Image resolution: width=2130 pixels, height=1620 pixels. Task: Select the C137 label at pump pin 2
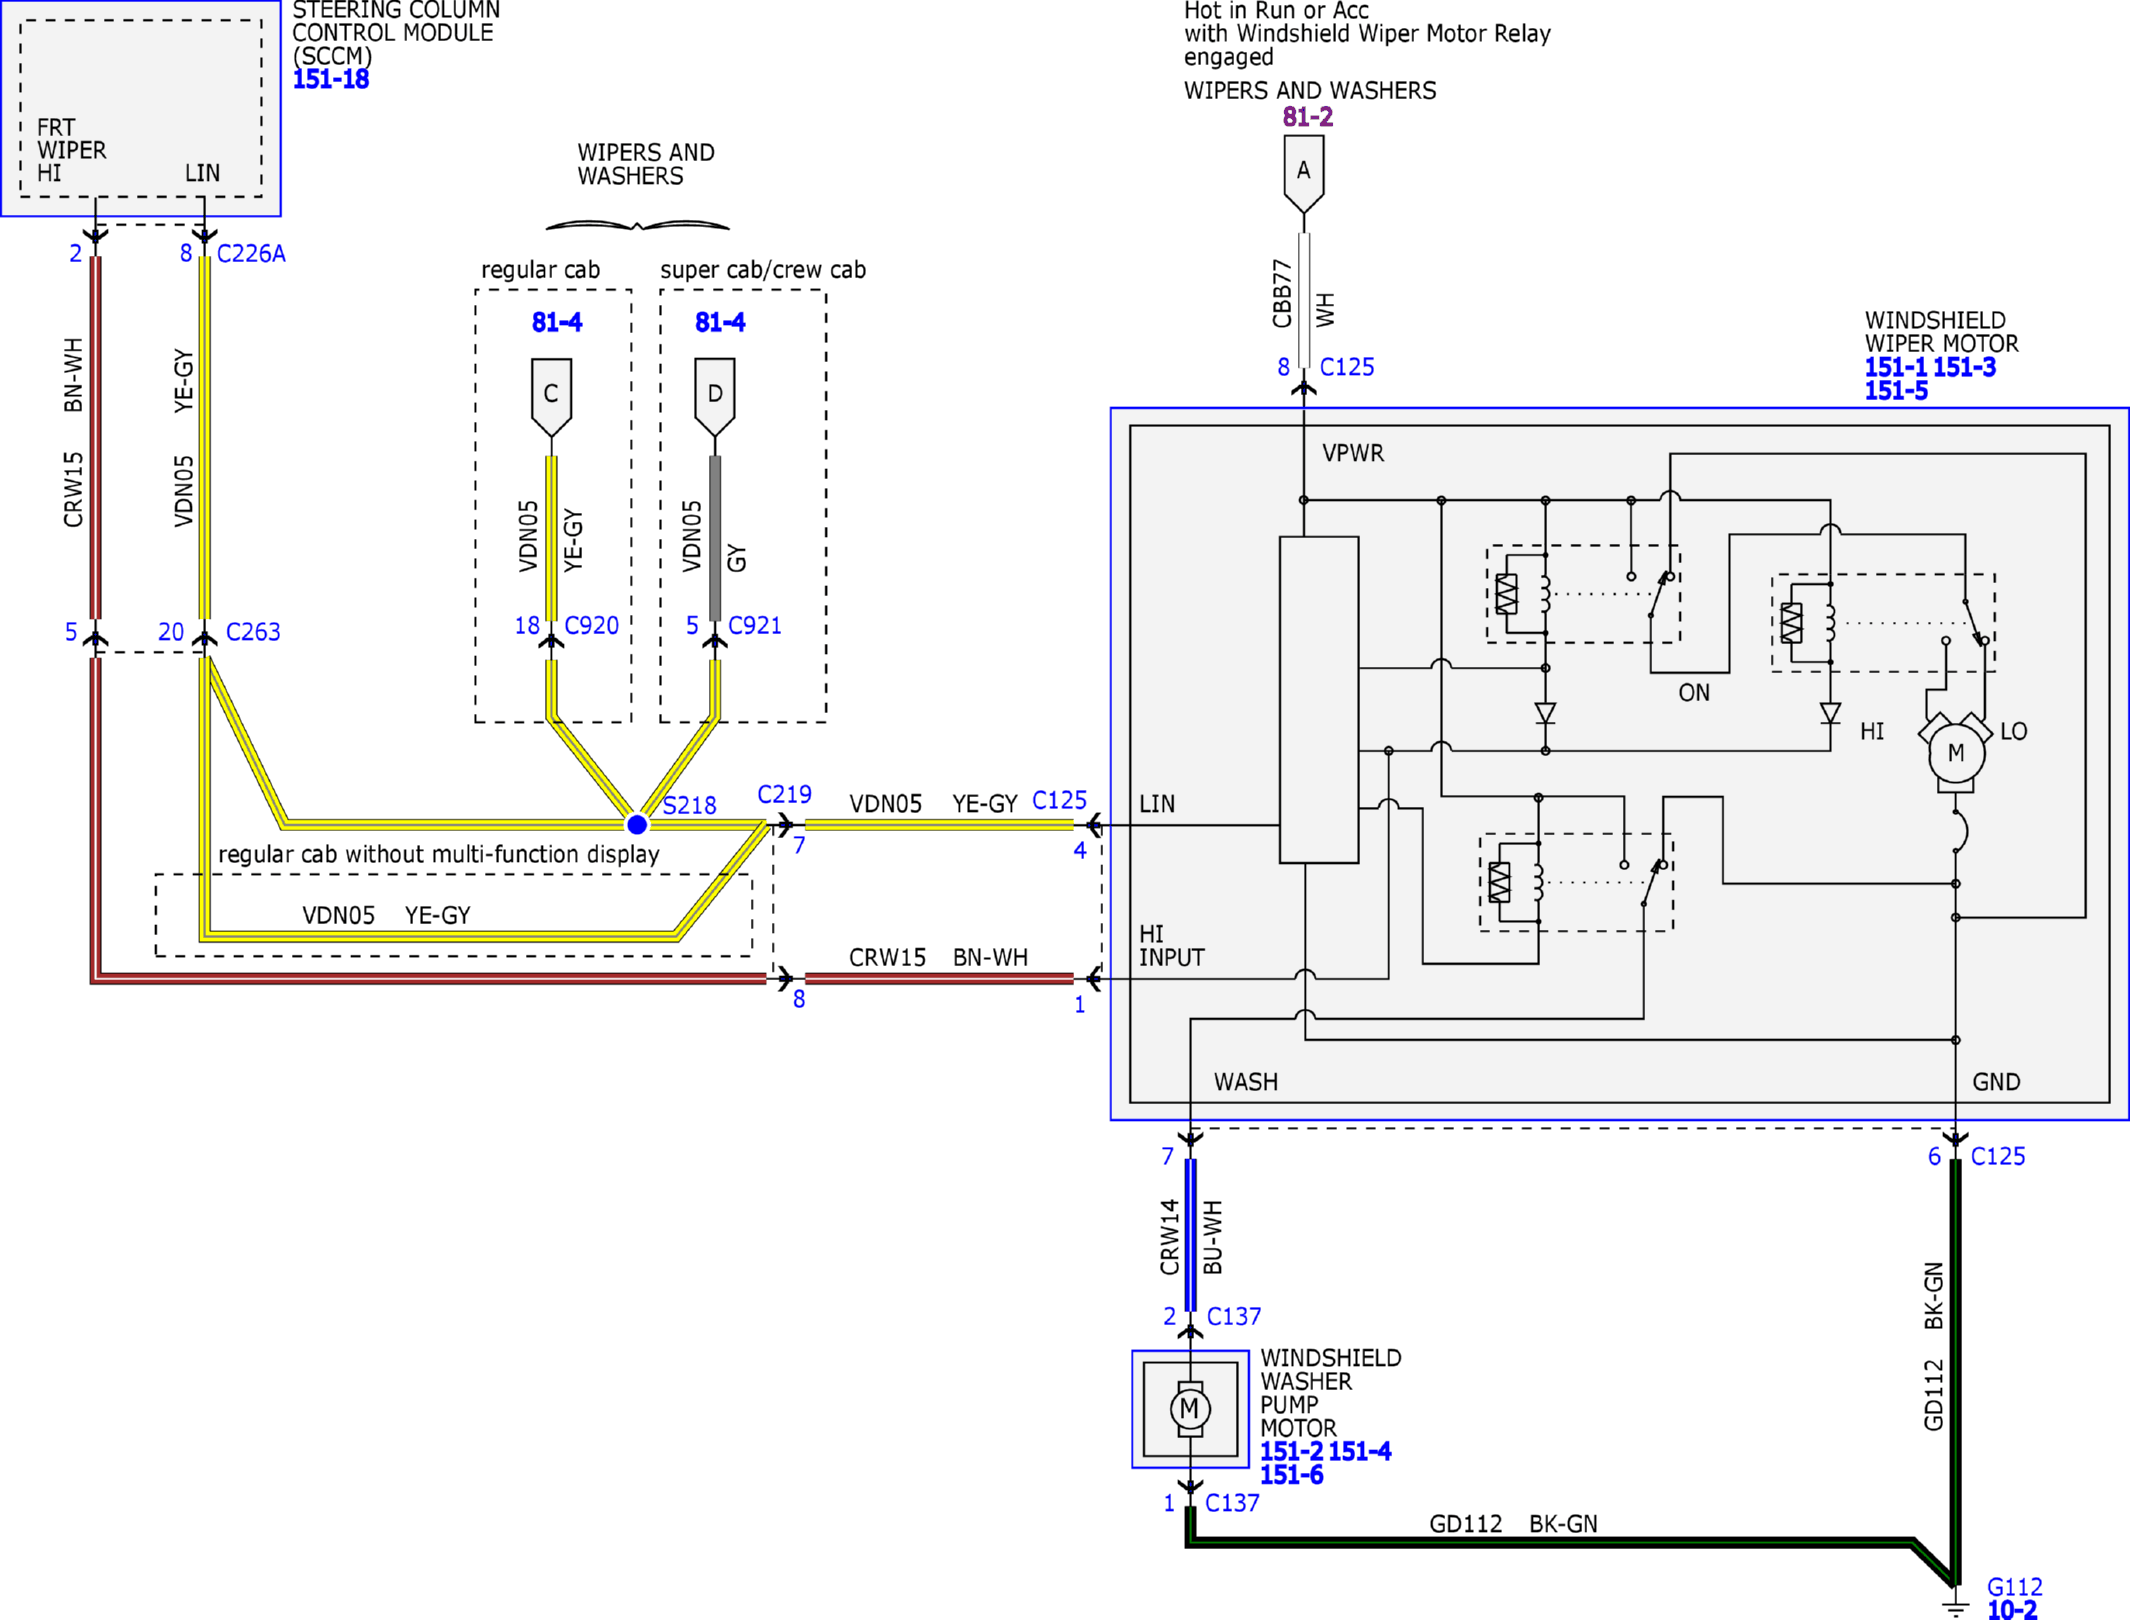pos(1234,1316)
